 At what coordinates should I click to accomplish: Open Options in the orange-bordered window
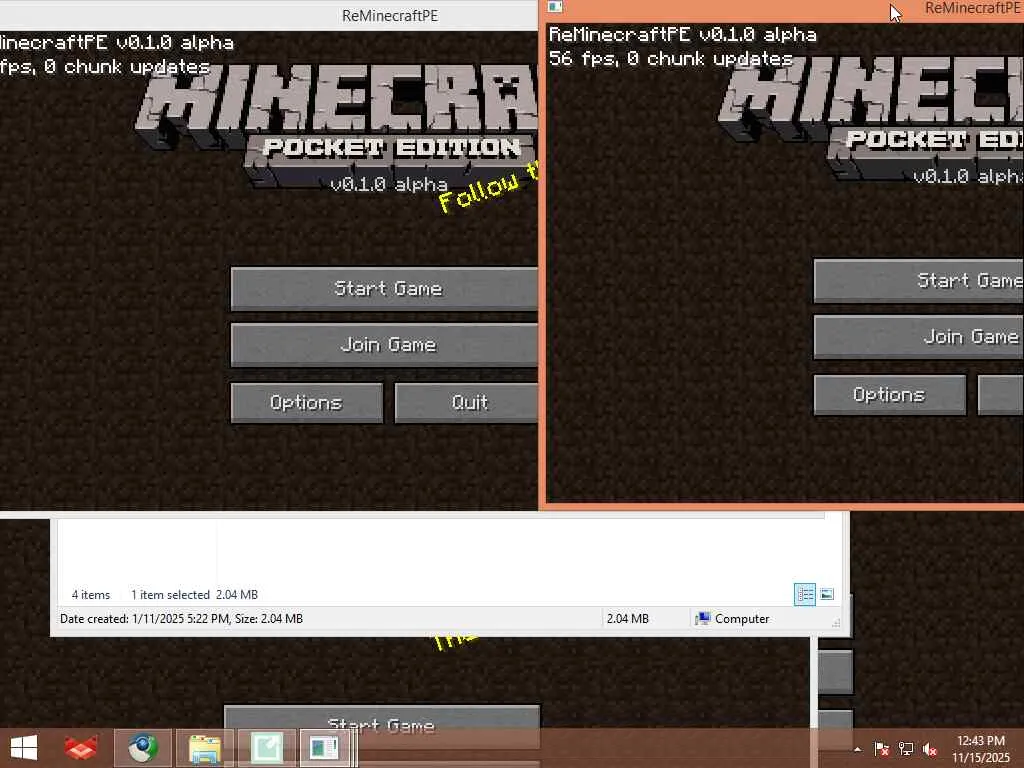click(889, 394)
